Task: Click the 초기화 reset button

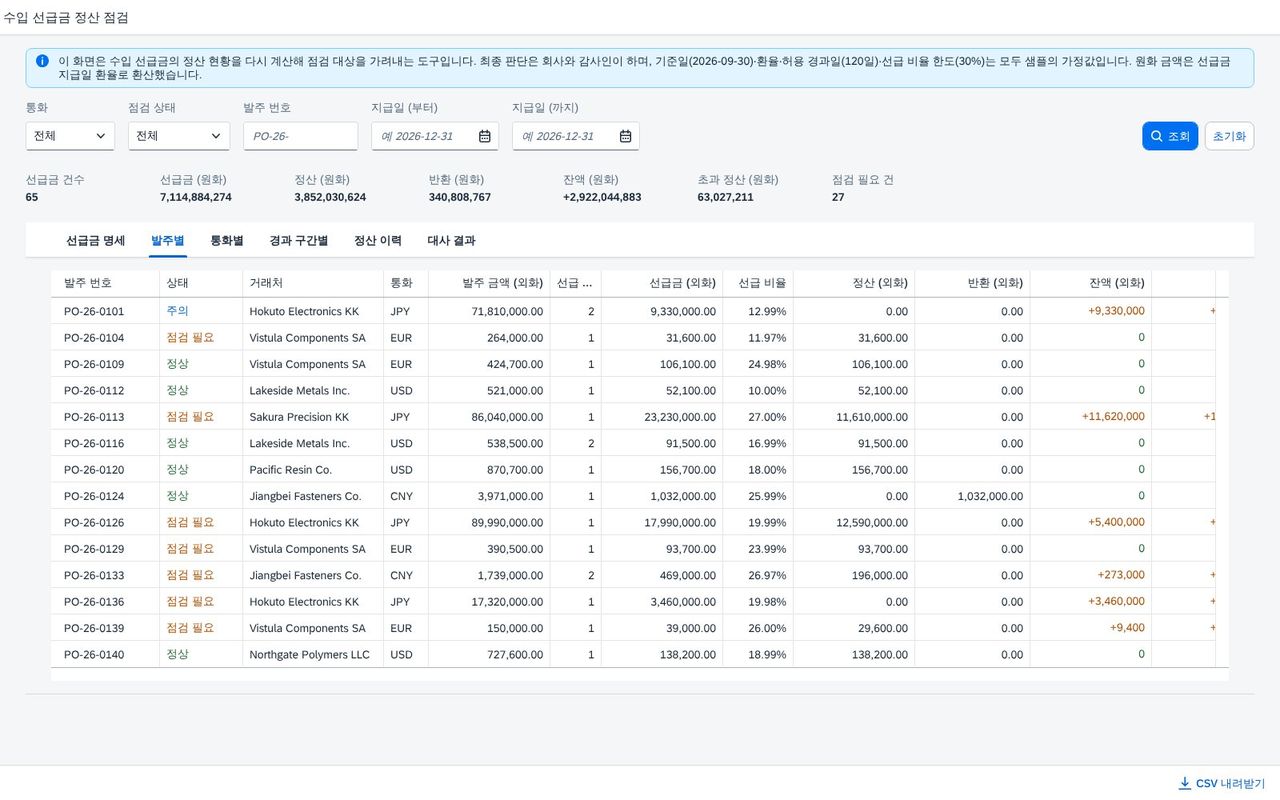Action: click(x=1229, y=136)
